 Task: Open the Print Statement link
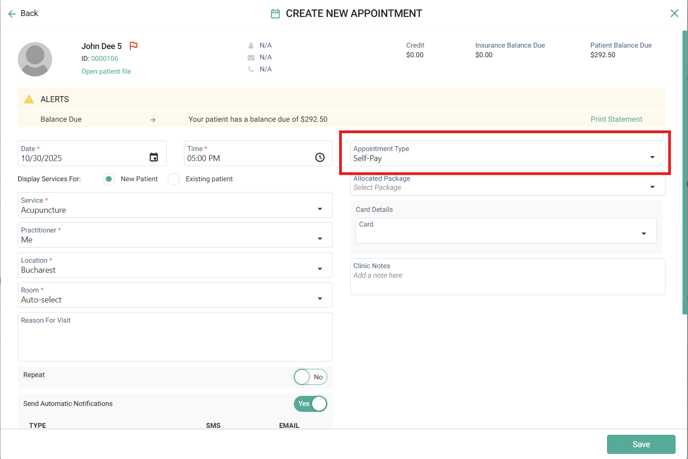pyautogui.click(x=616, y=120)
